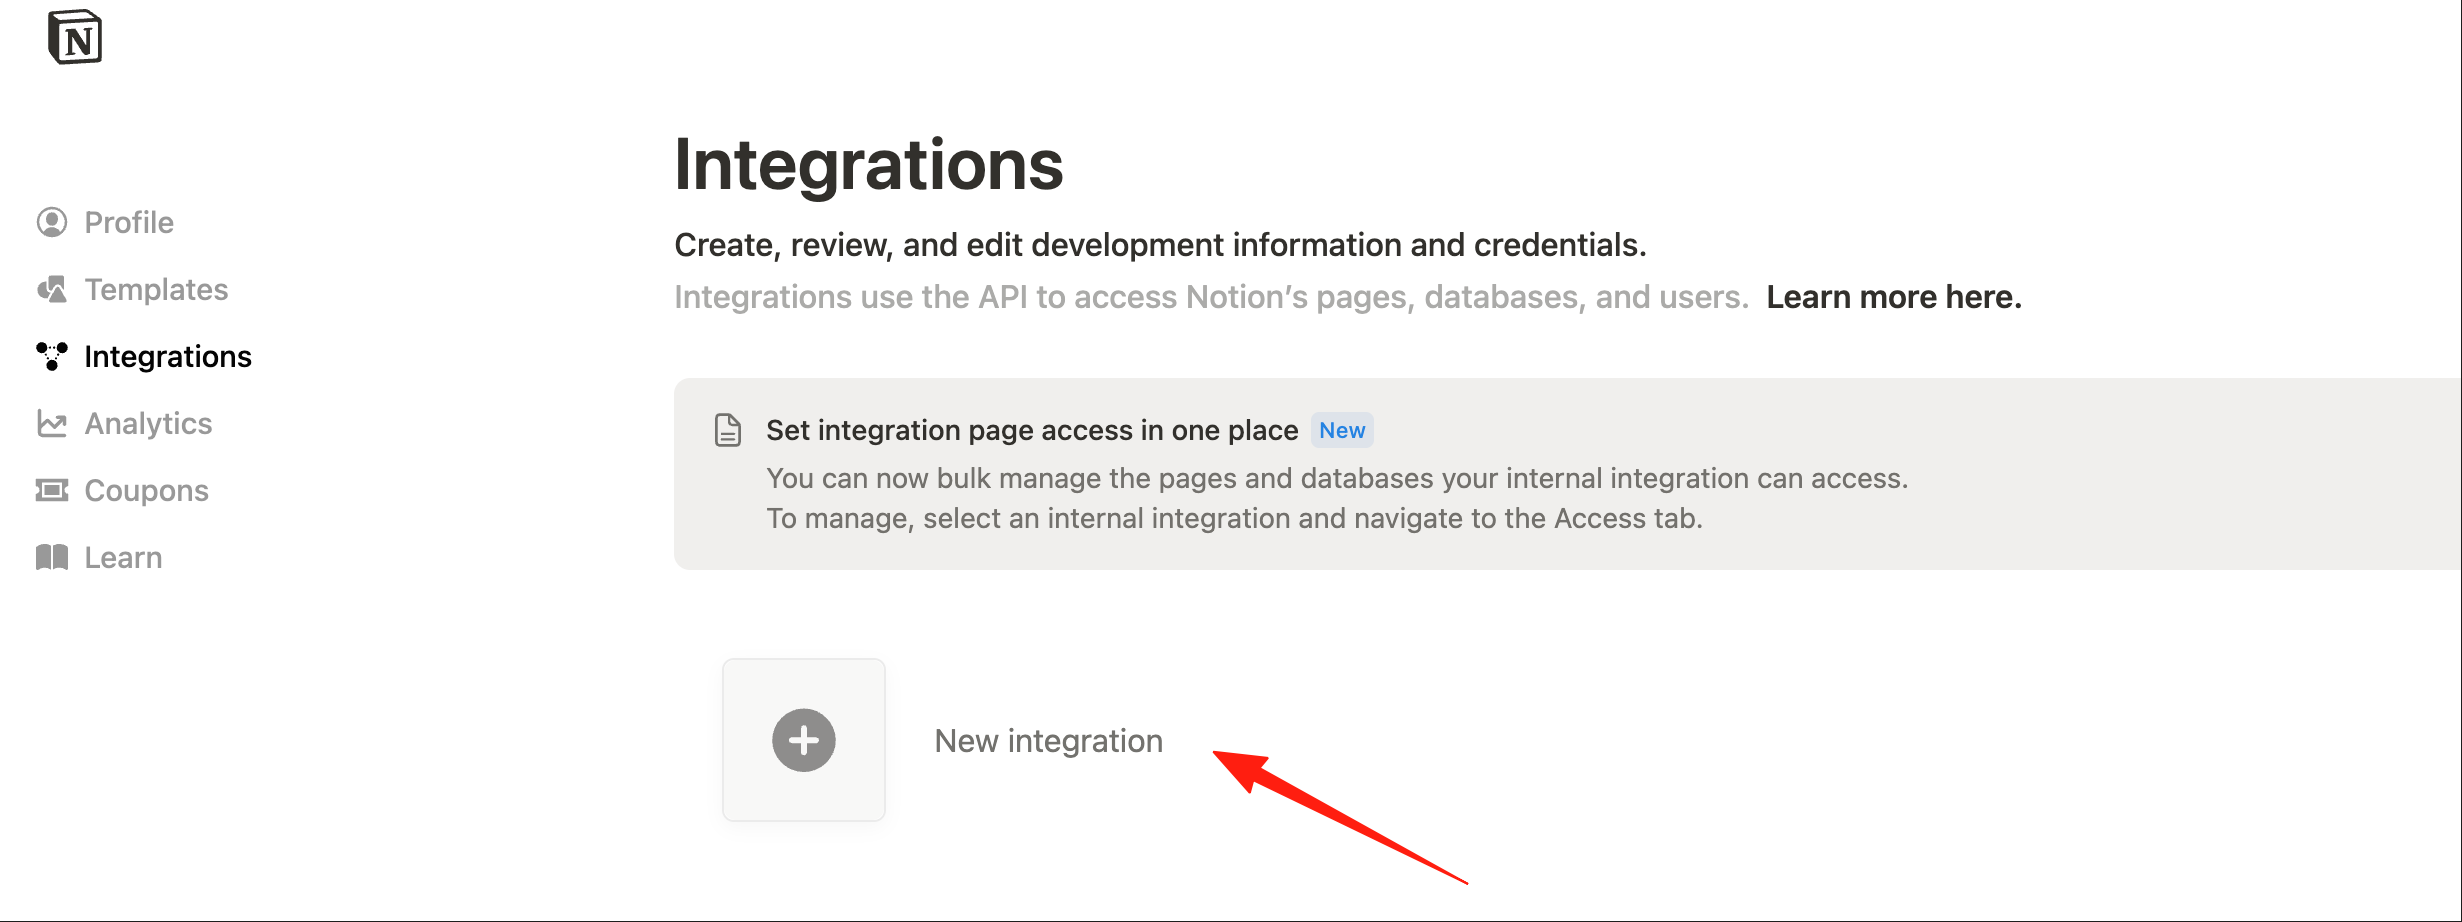Click the Templates shapes icon
This screenshot has height=922, width=2462.
tap(52, 289)
